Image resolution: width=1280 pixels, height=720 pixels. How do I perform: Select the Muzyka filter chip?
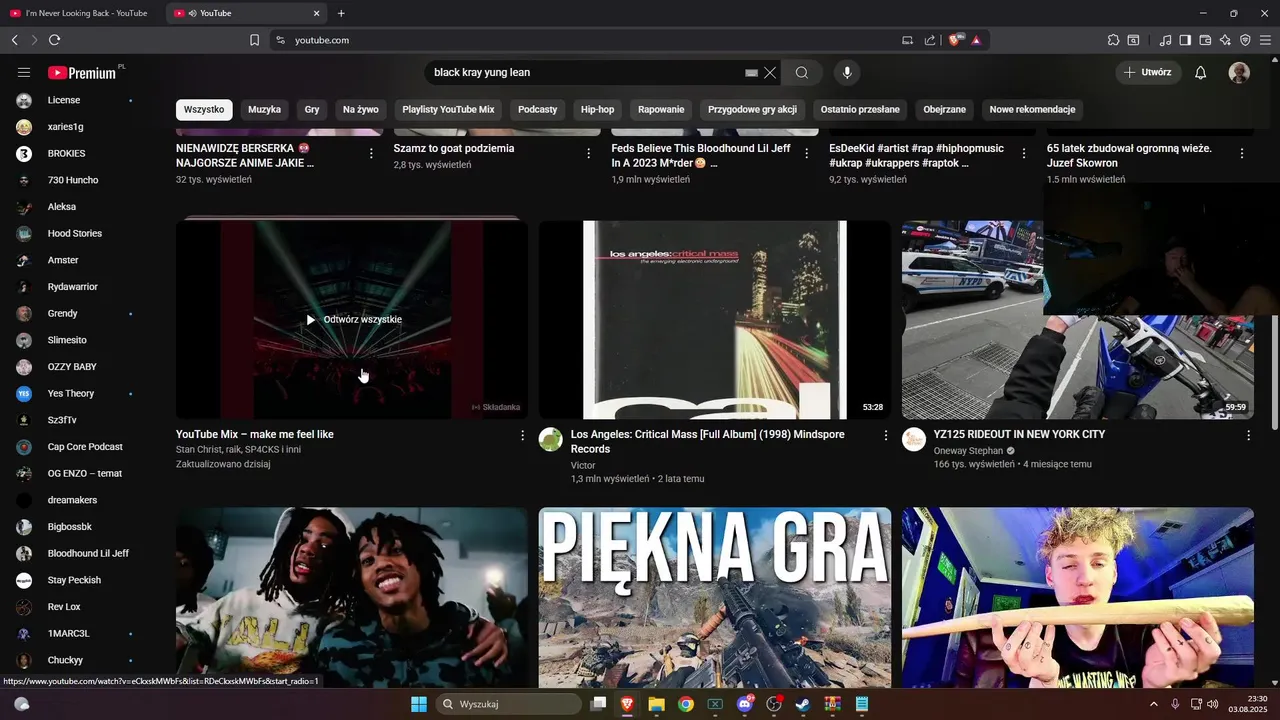[265, 110]
